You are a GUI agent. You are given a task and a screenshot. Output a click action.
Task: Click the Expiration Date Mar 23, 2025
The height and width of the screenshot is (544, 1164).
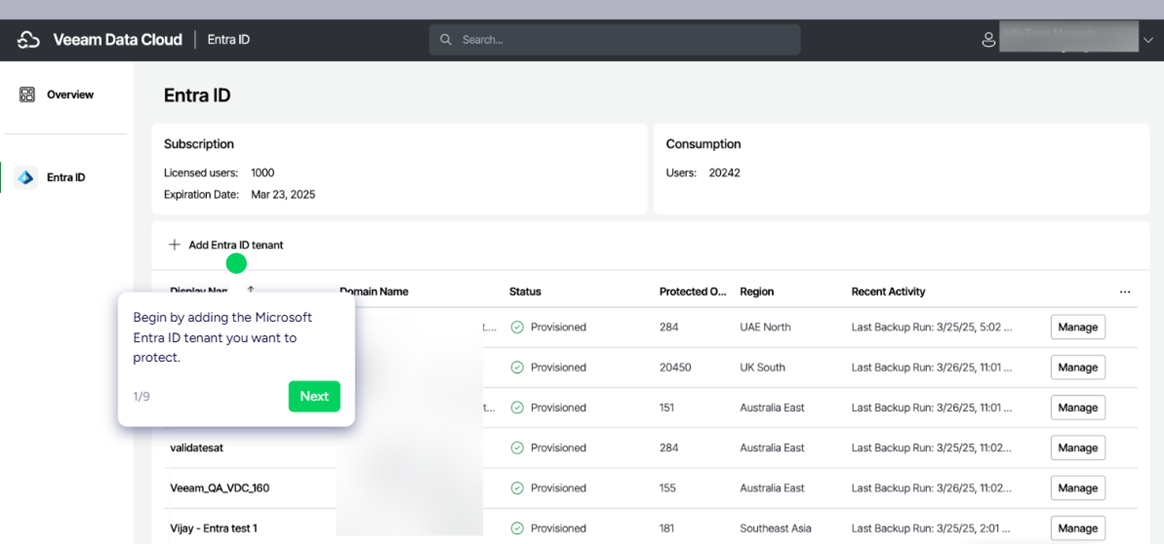283,194
